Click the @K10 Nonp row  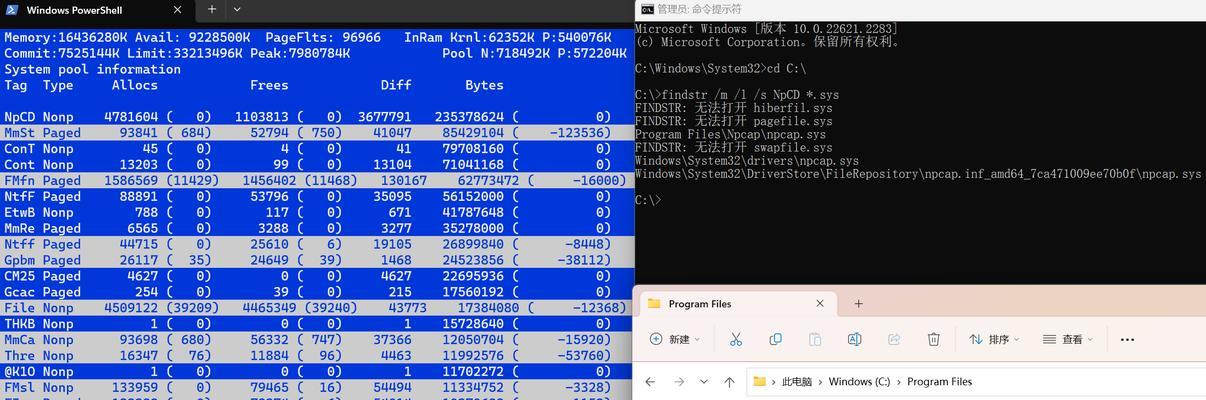point(317,373)
